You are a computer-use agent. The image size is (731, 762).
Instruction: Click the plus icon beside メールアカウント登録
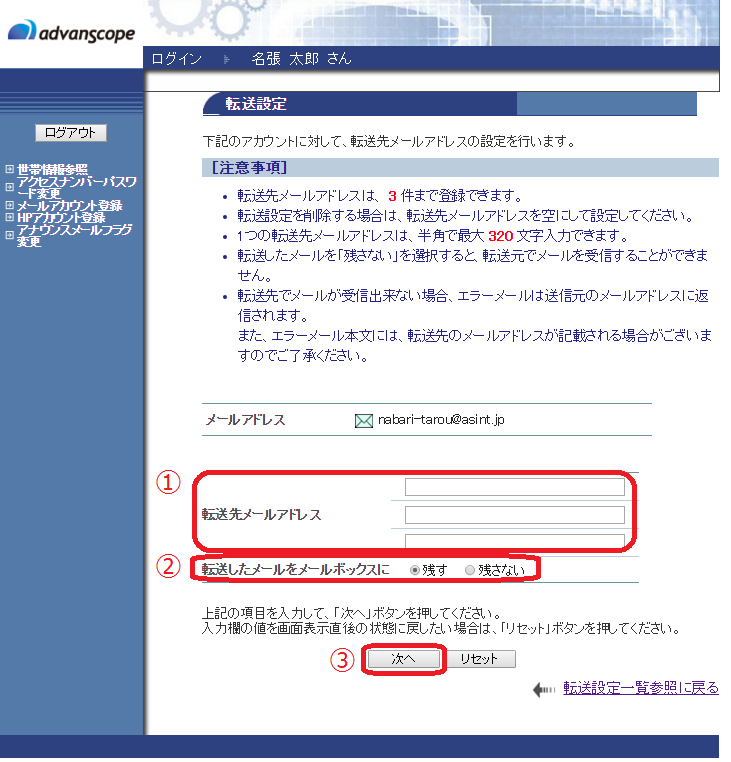[9, 205]
